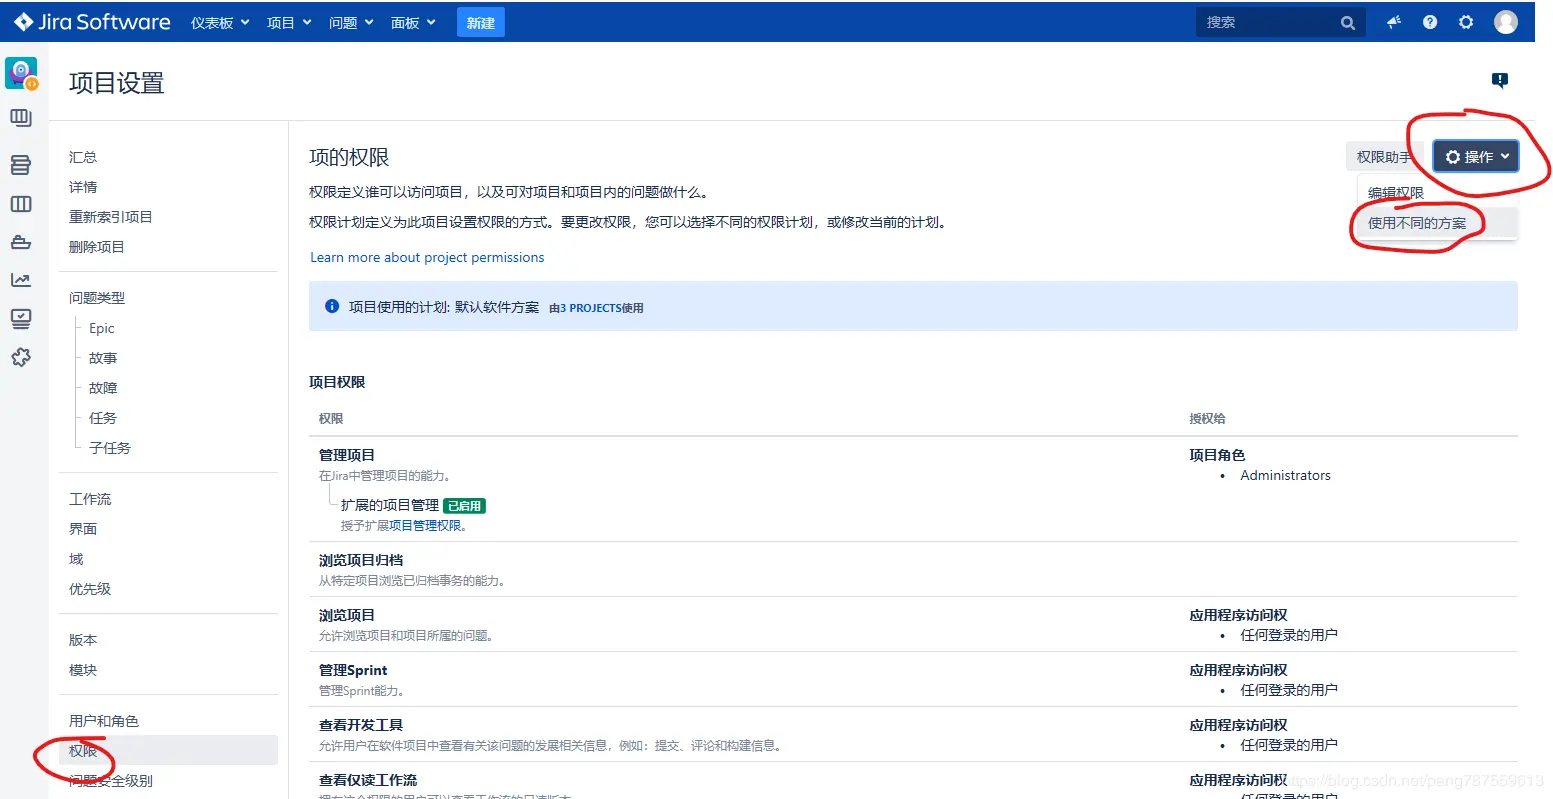The width and height of the screenshot is (1553, 799).
Task: Open the 面板 dropdown menu
Action: point(412,21)
